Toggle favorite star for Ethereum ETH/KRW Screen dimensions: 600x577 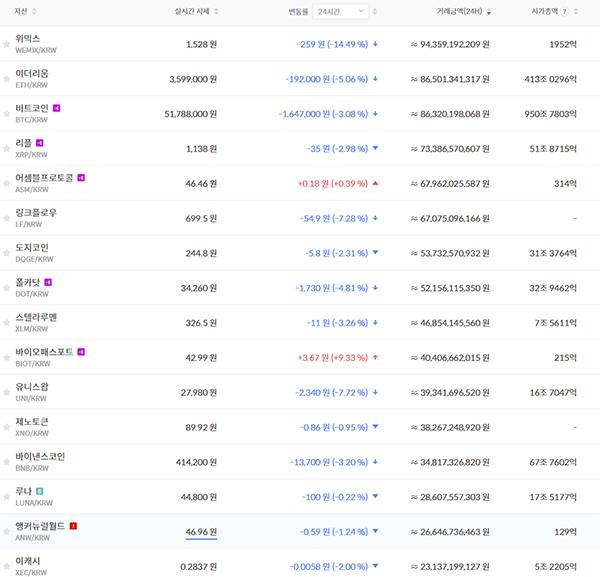[x=7, y=79]
